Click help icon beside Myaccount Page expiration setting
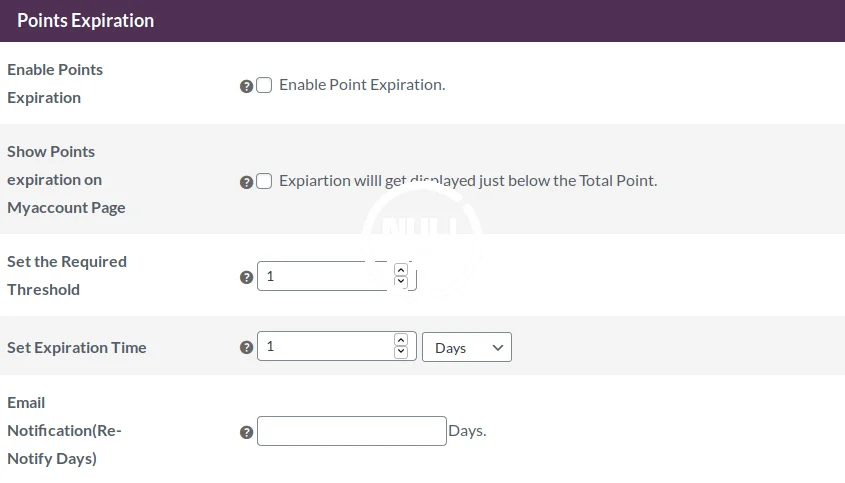 pos(247,183)
